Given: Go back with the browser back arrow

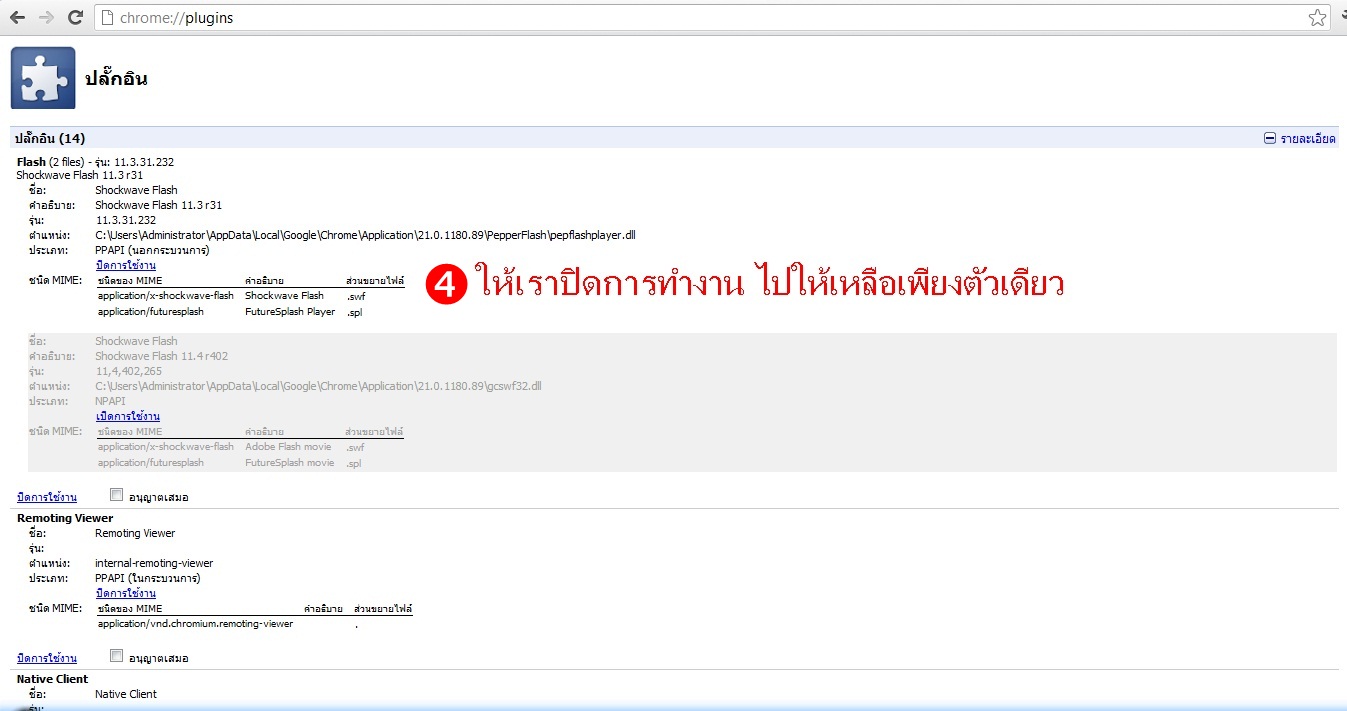Looking at the screenshot, I should click(x=18, y=18).
